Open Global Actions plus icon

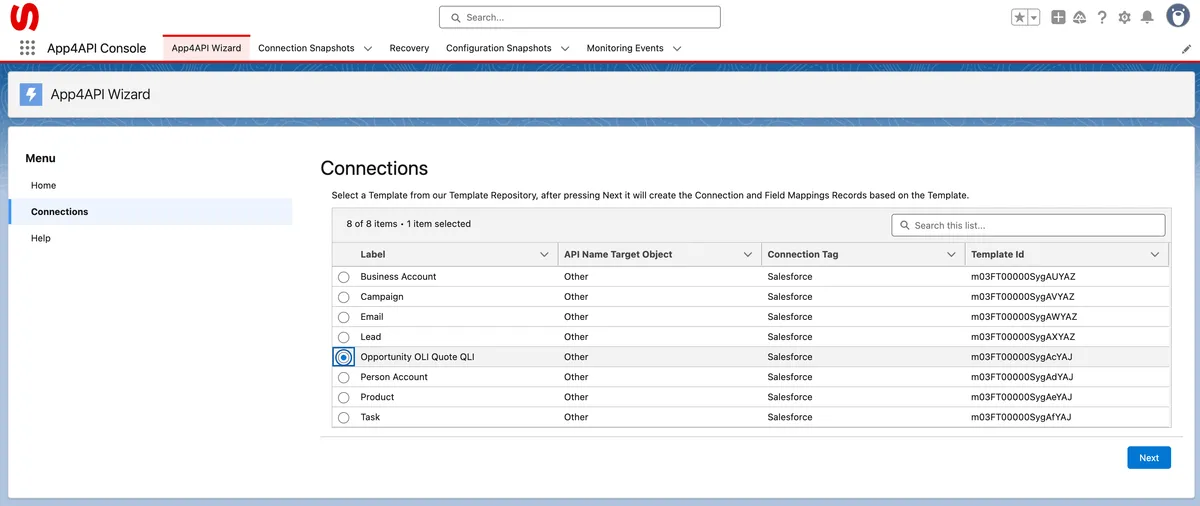pos(1059,17)
